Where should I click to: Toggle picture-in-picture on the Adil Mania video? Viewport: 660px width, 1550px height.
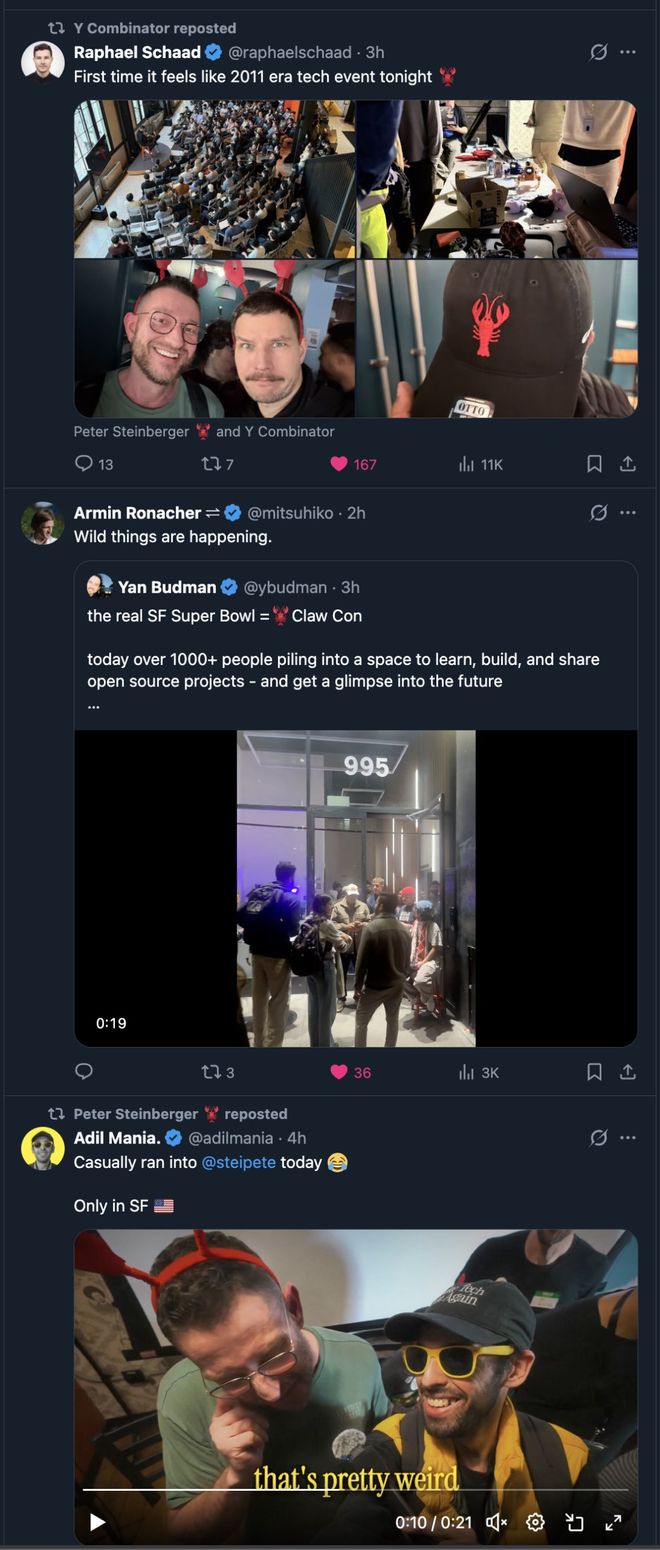coord(574,1522)
